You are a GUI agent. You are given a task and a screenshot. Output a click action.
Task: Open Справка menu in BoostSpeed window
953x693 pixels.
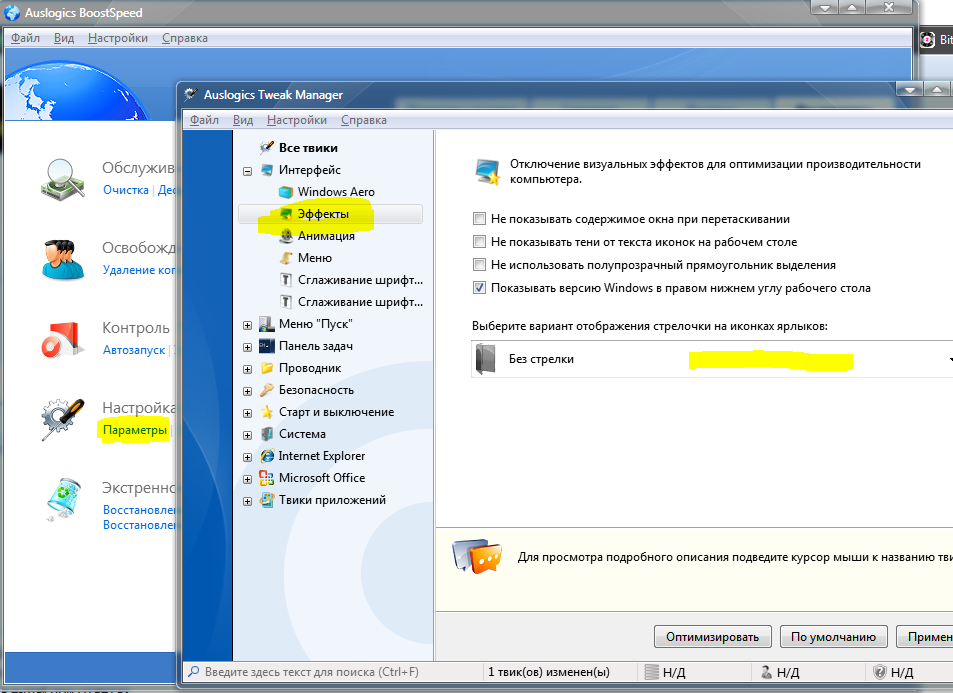coord(185,38)
